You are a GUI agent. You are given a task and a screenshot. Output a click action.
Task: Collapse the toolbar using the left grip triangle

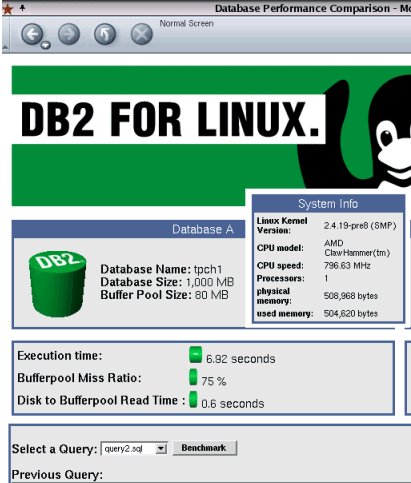5,47
